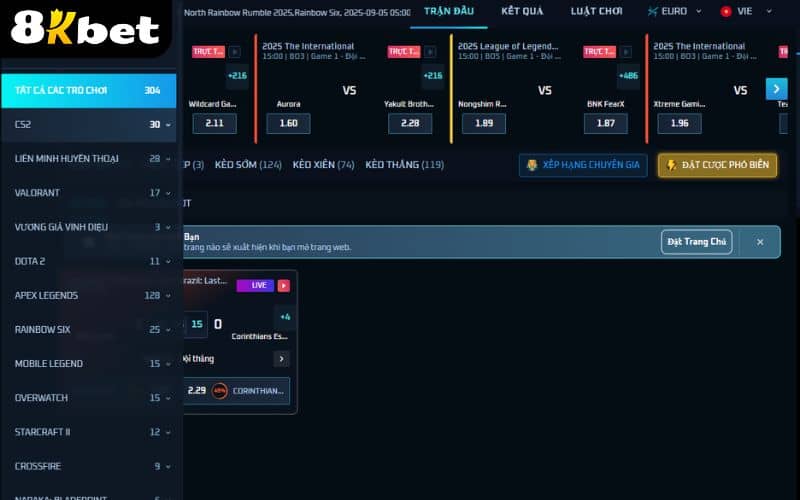Click the 2025 League of Legends match title
The width and height of the screenshot is (800, 500).
click(x=508, y=46)
